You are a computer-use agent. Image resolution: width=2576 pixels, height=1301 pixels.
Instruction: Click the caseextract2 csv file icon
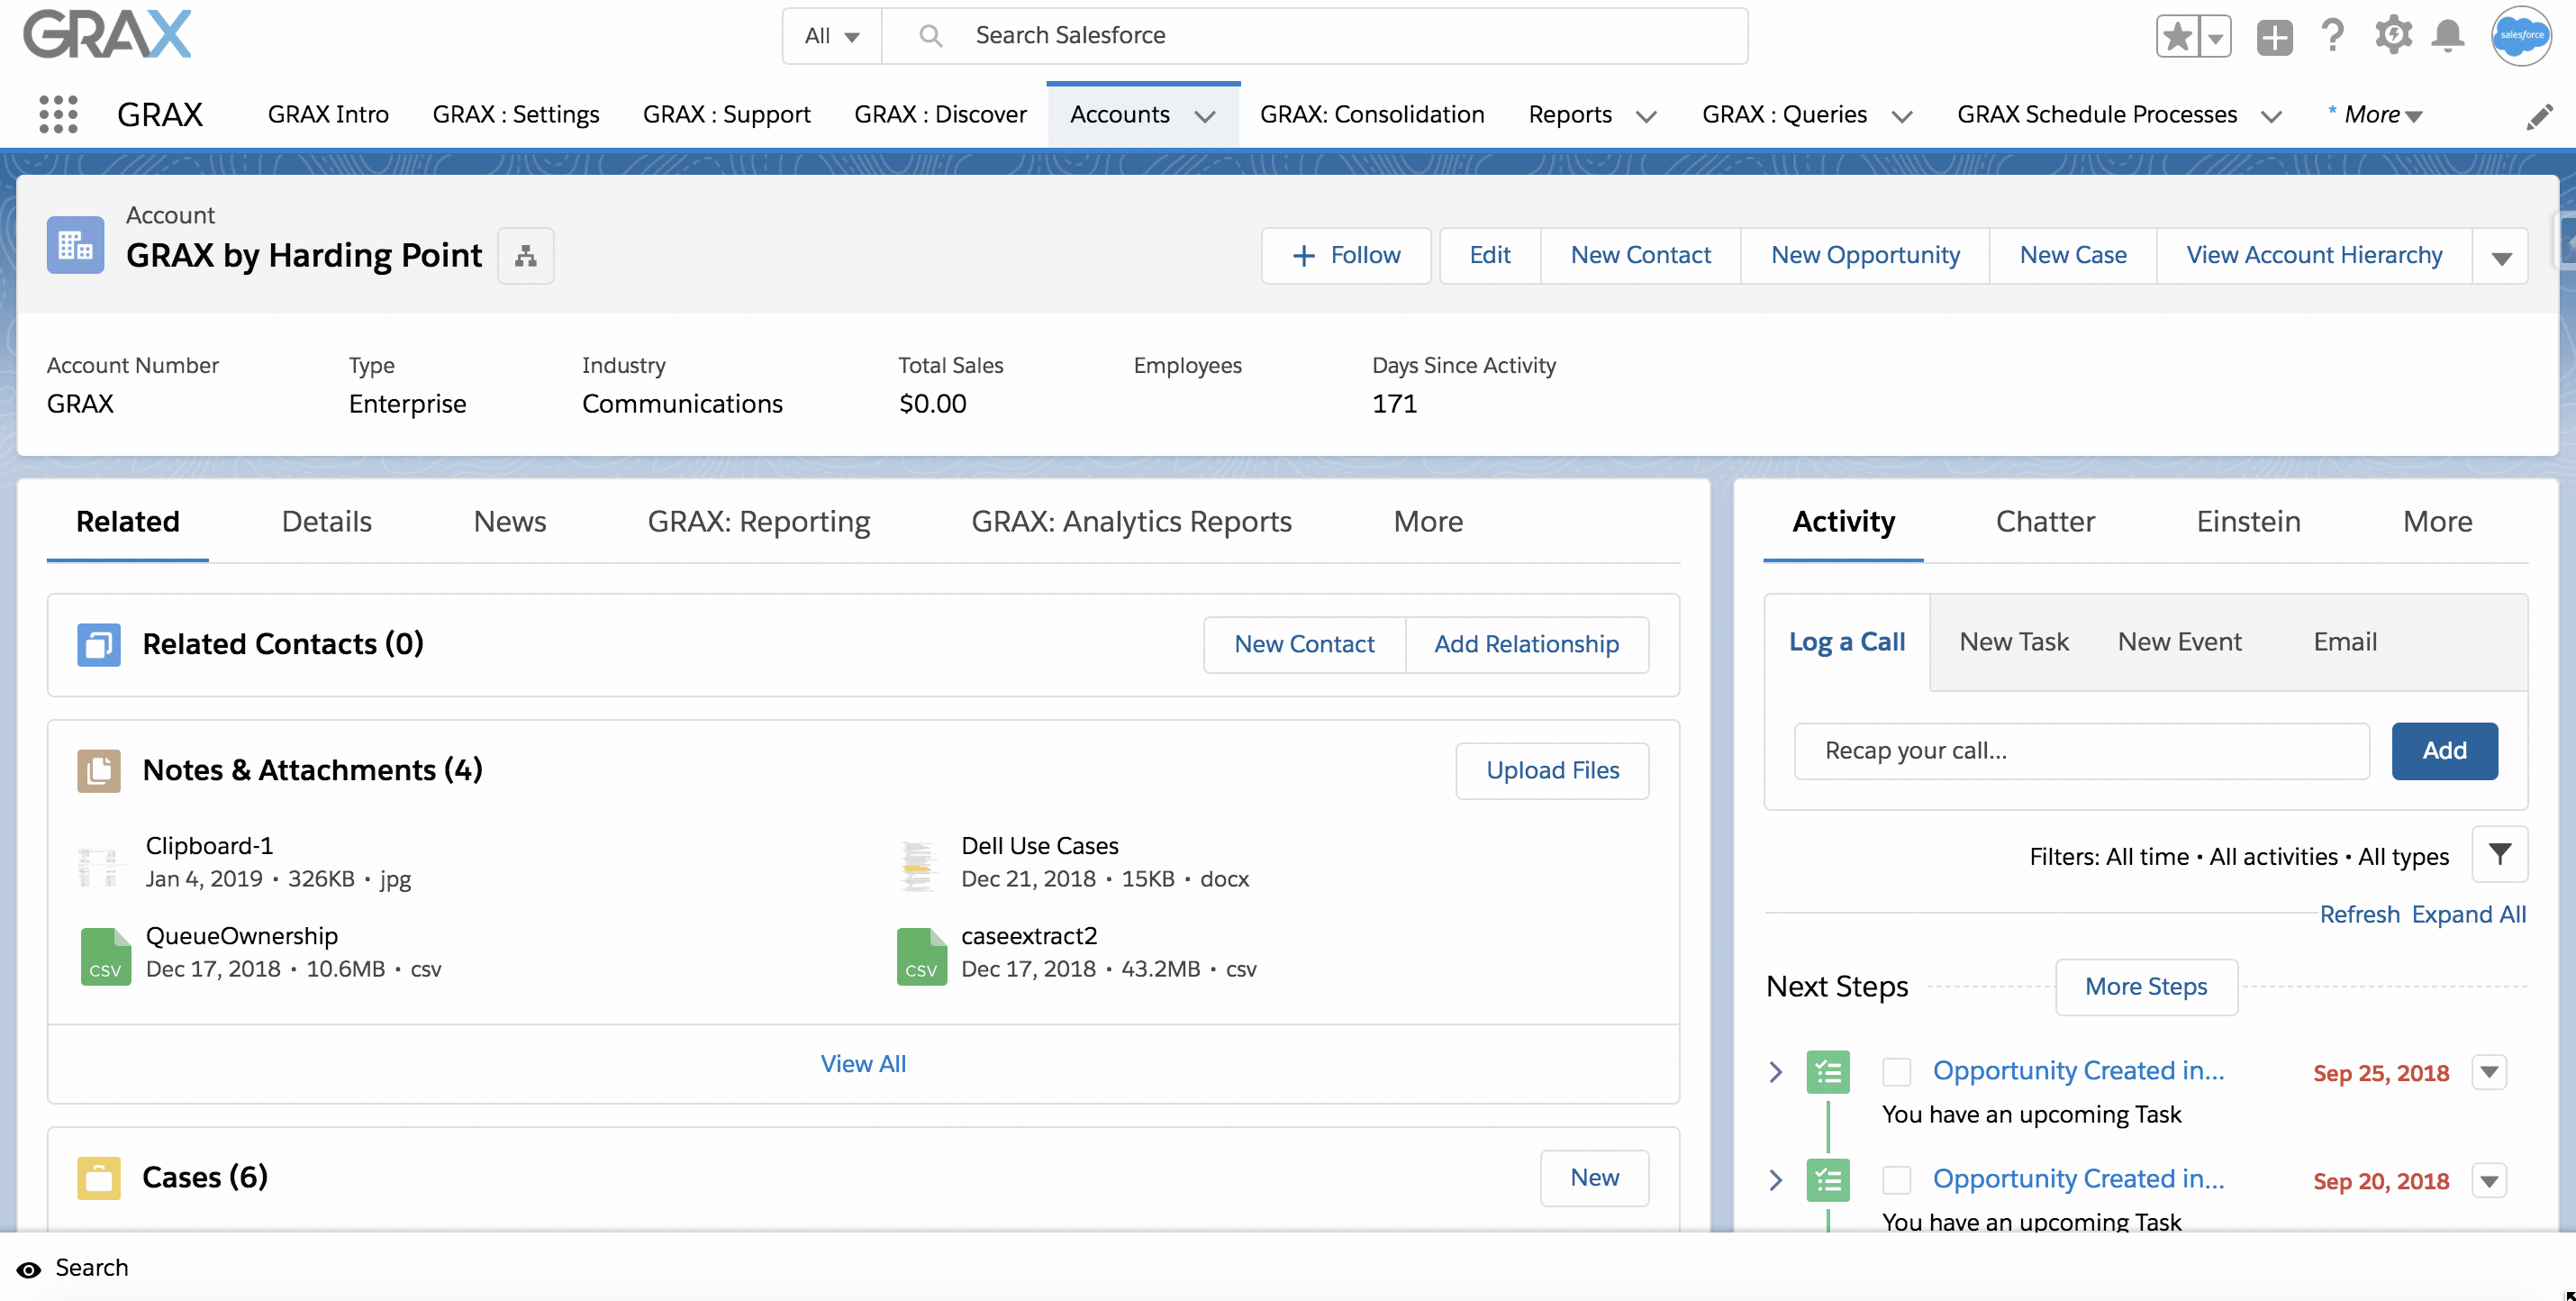921,956
